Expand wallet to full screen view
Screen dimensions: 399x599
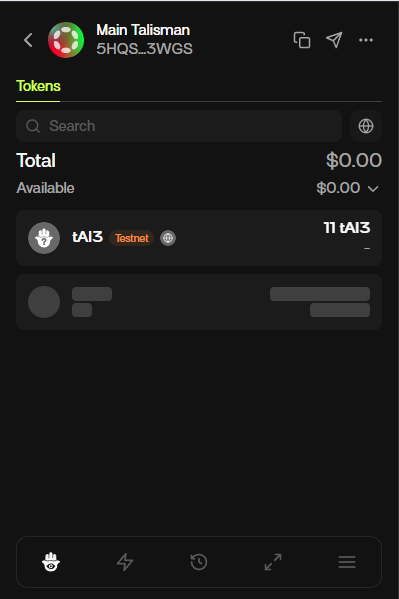273,562
